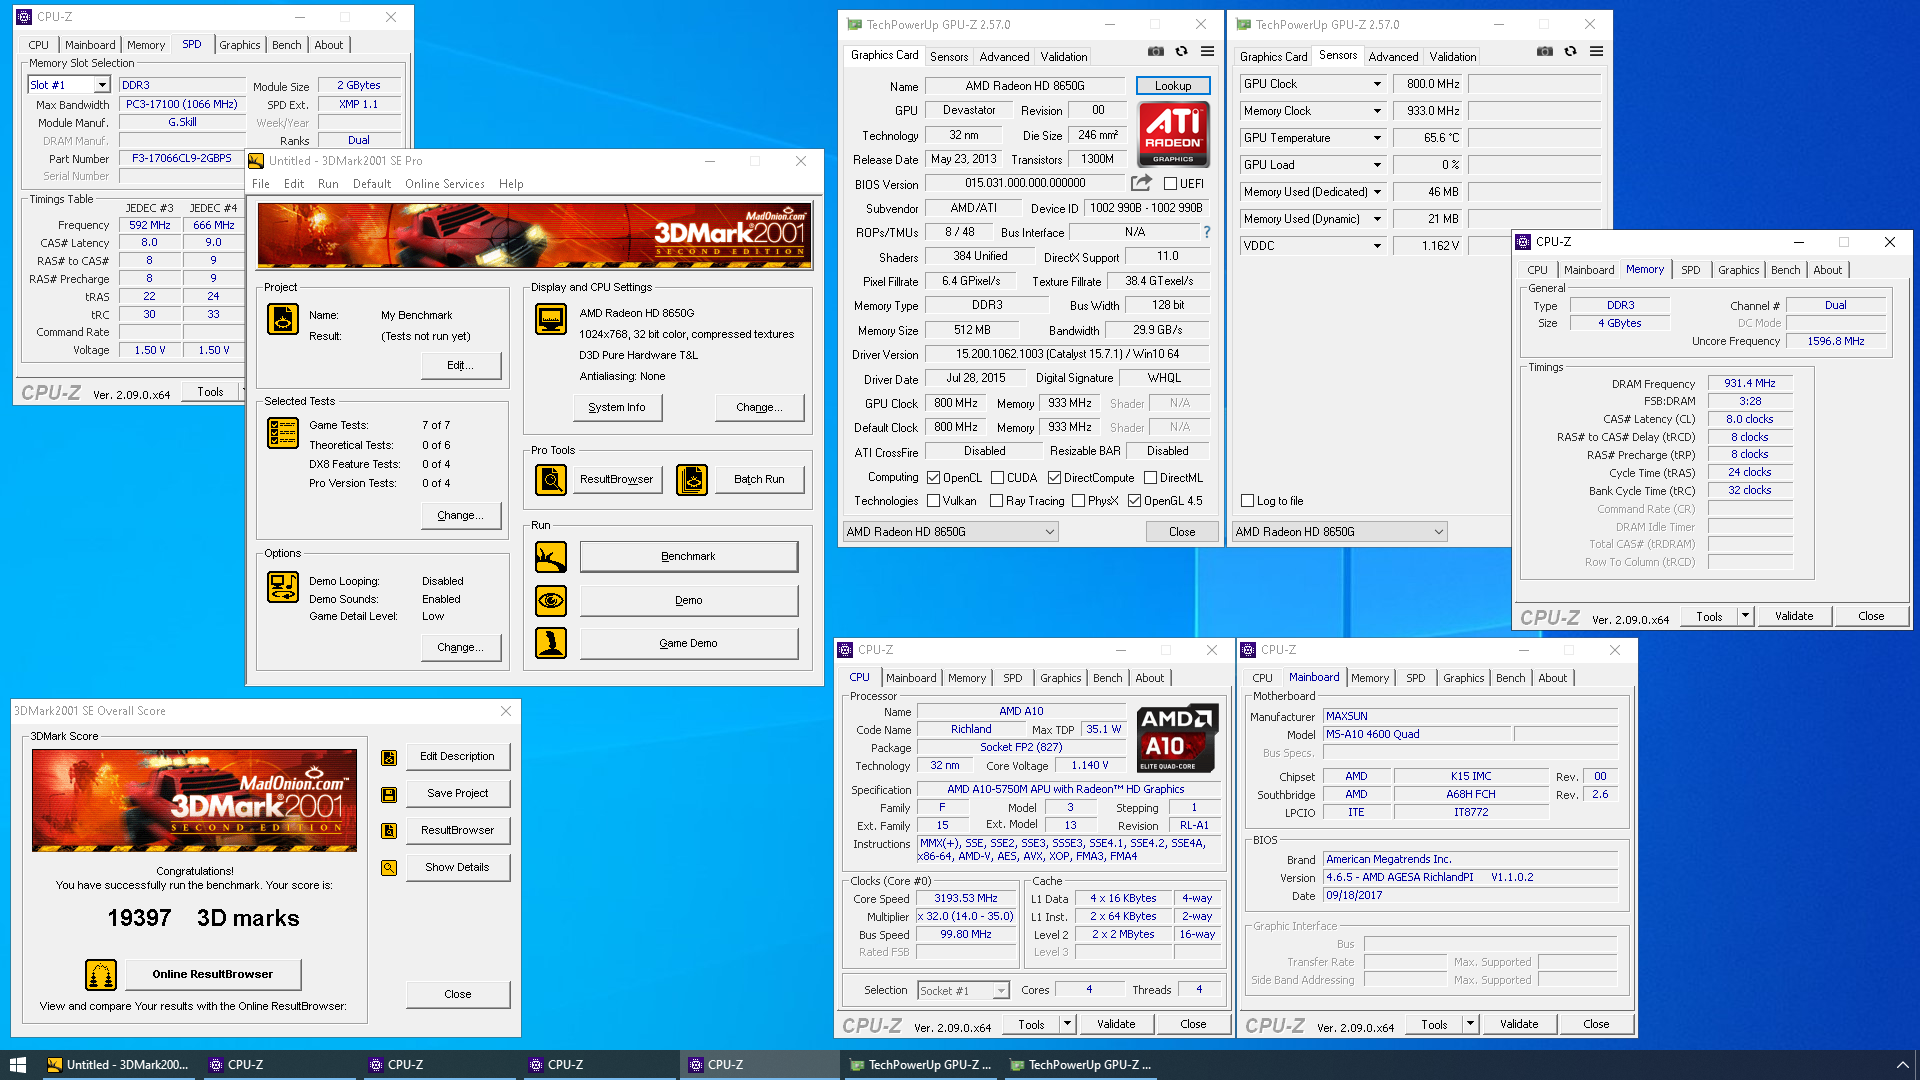This screenshot has width=1920, height=1080.
Task: Click the refresh icon in GPU-Z Sensors window
Action: click(x=1571, y=51)
